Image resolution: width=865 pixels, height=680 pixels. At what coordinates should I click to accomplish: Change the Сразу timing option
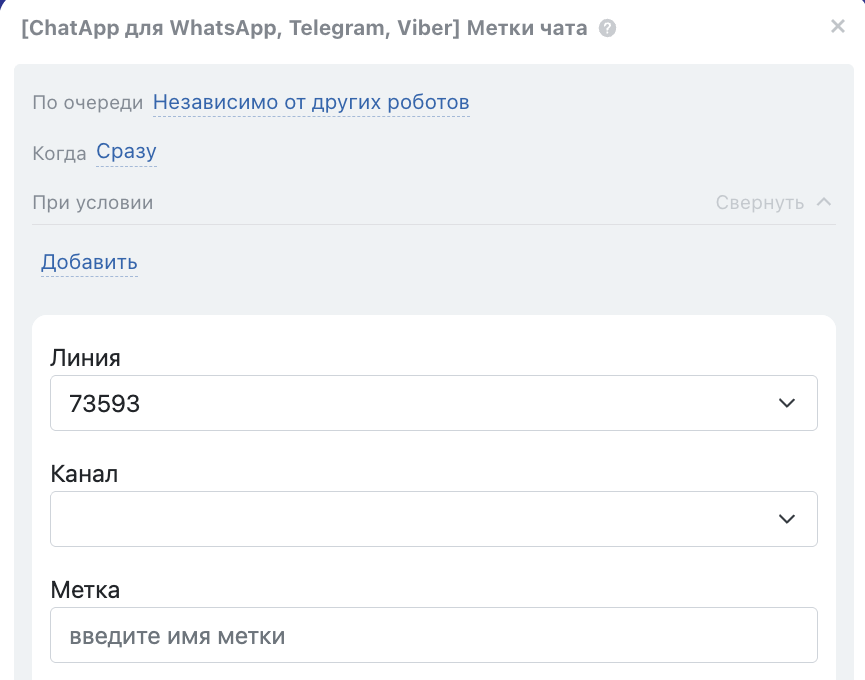coord(126,152)
